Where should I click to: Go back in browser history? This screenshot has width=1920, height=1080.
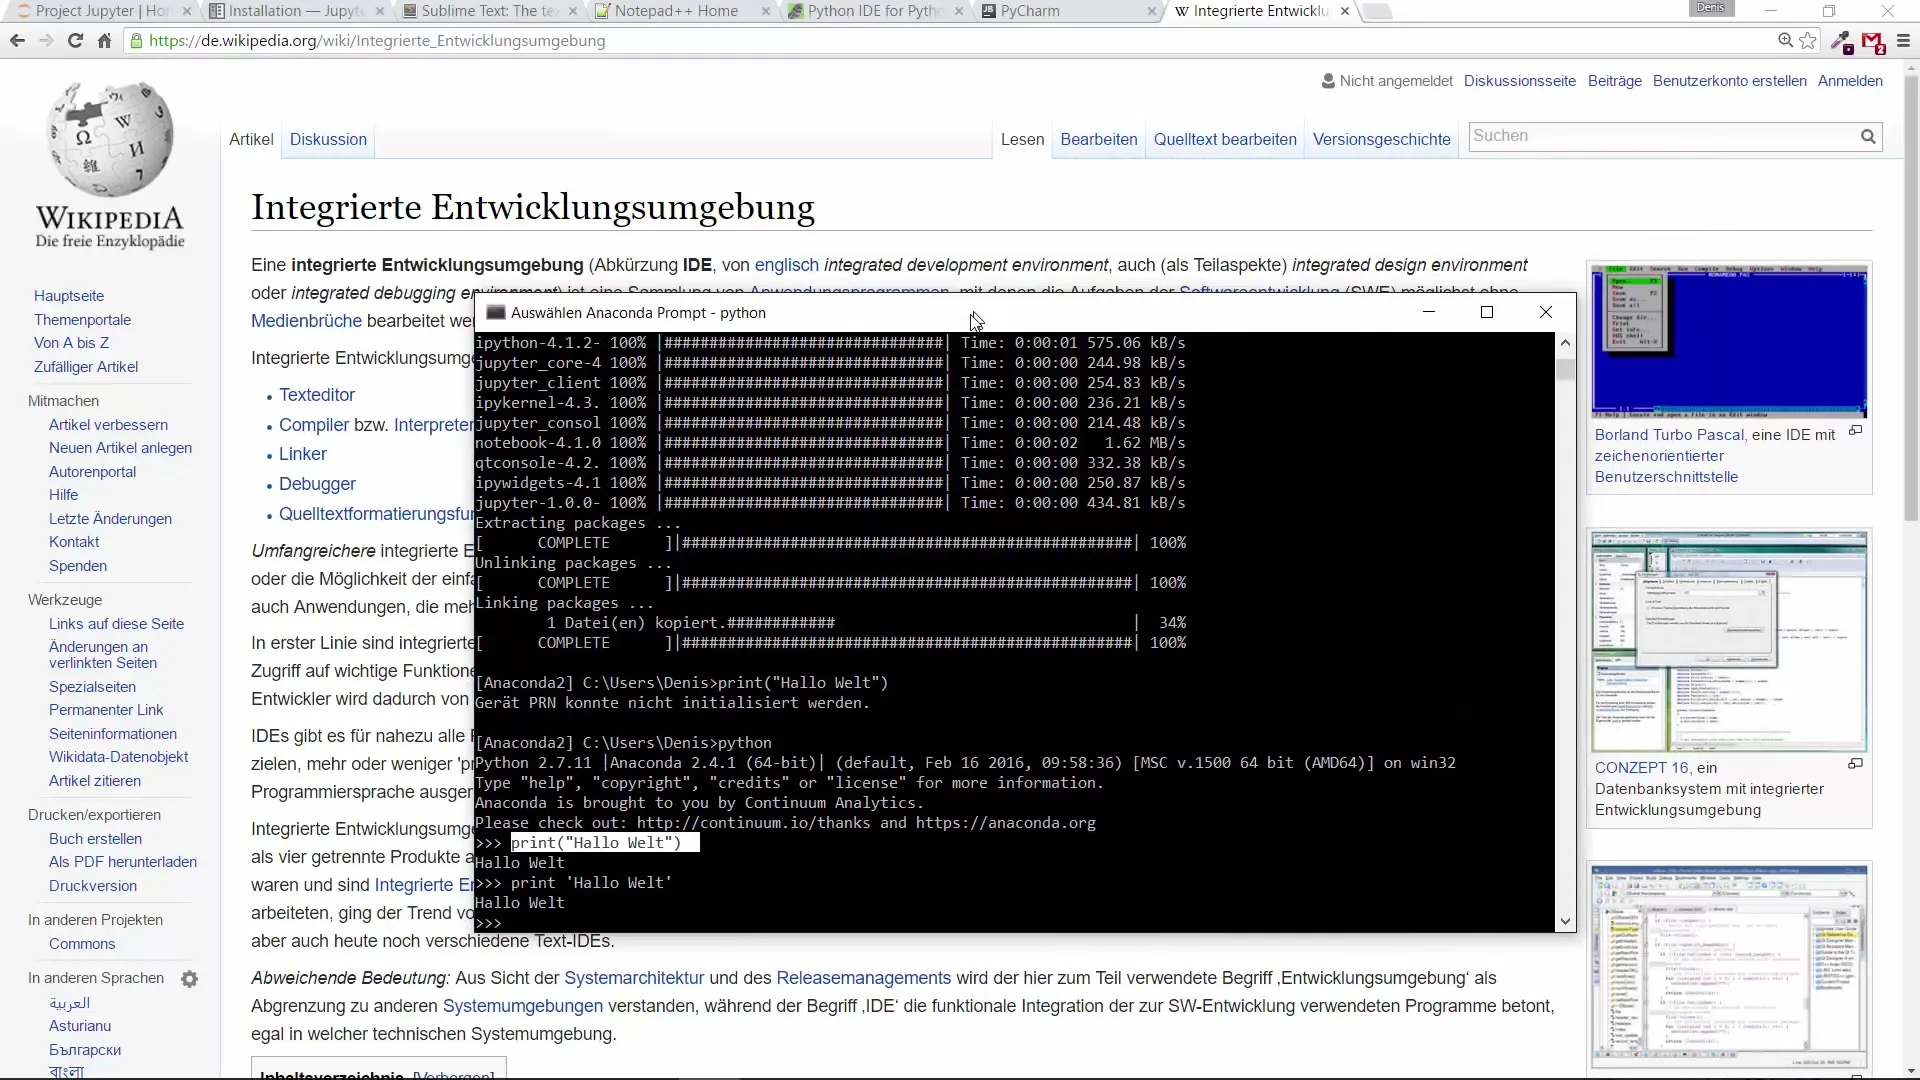pyautogui.click(x=17, y=41)
